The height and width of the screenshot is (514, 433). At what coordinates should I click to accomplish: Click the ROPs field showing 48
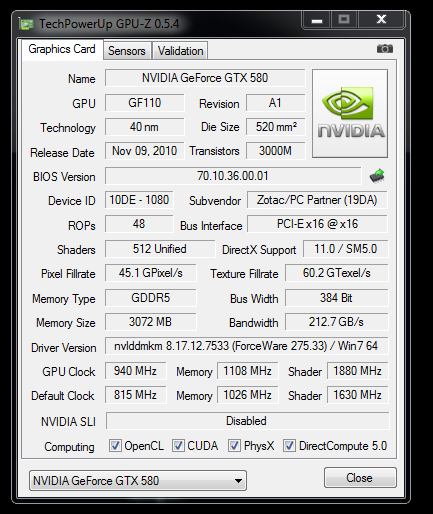tap(139, 224)
